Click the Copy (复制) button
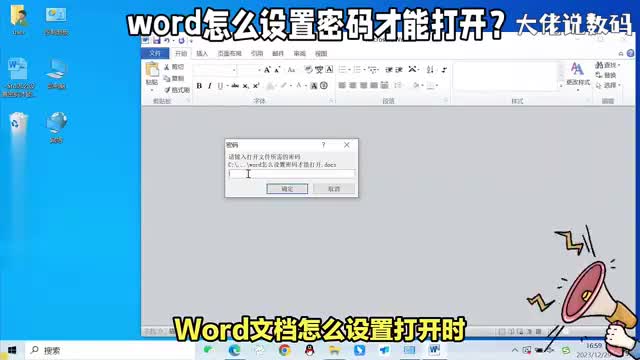The width and height of the screenshot is (640, 360). point(174,78)
